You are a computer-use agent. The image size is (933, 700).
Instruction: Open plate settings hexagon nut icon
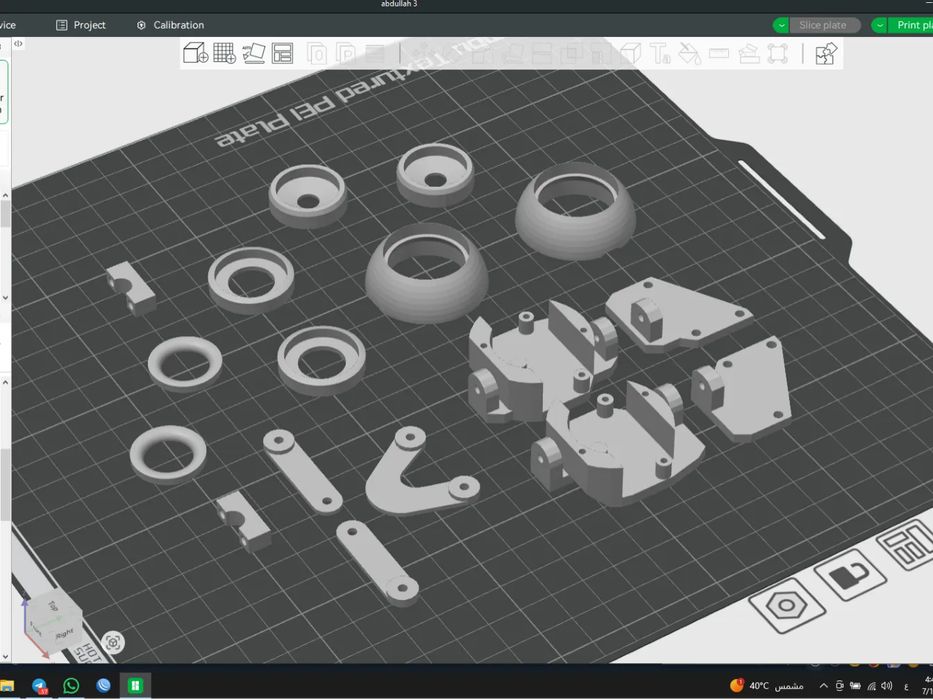[x=786, y=606]
